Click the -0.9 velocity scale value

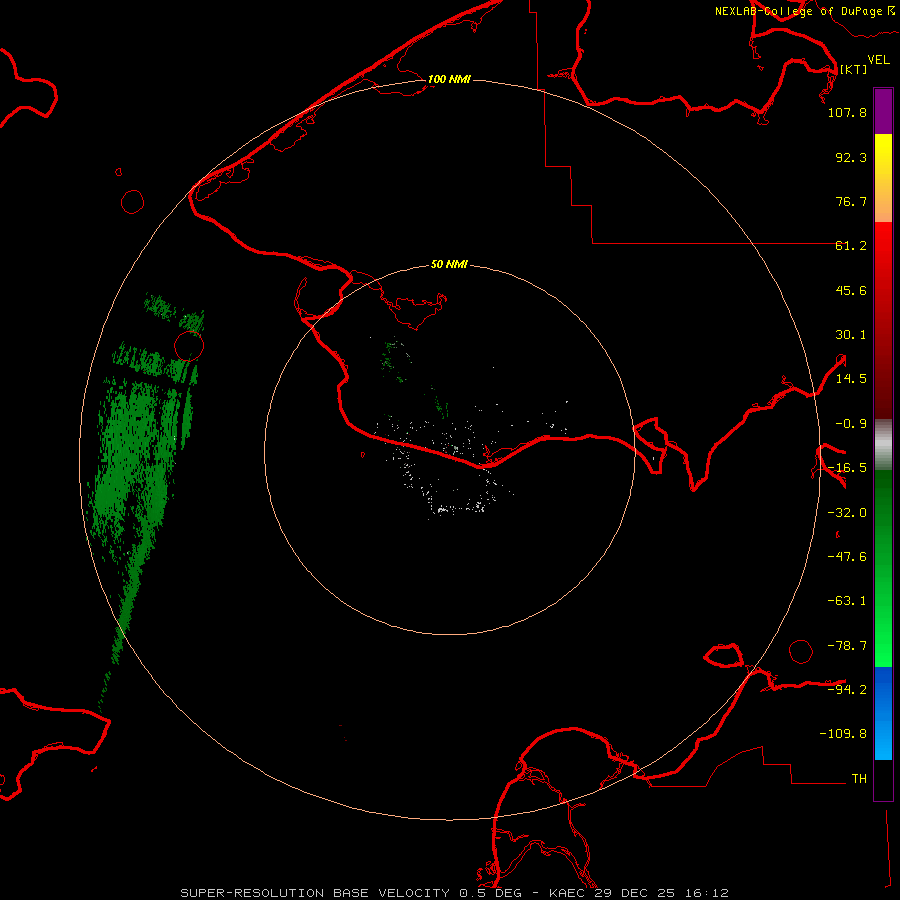(x=851, y=424)
